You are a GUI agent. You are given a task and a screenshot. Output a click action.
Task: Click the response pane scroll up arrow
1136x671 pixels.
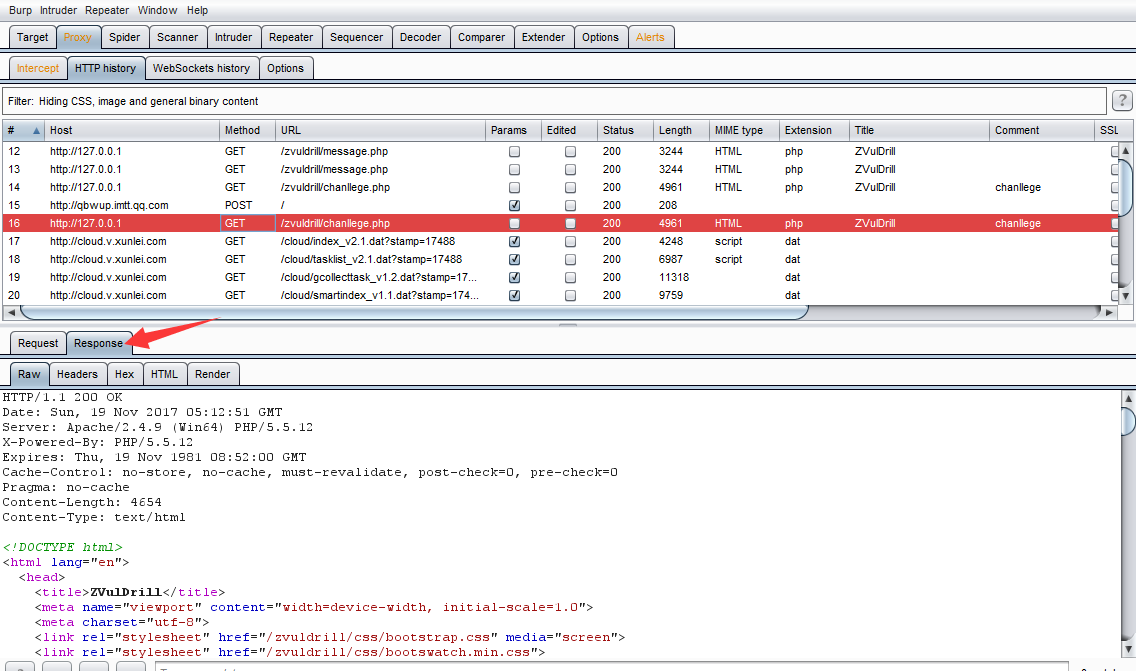coord(1128,398)
